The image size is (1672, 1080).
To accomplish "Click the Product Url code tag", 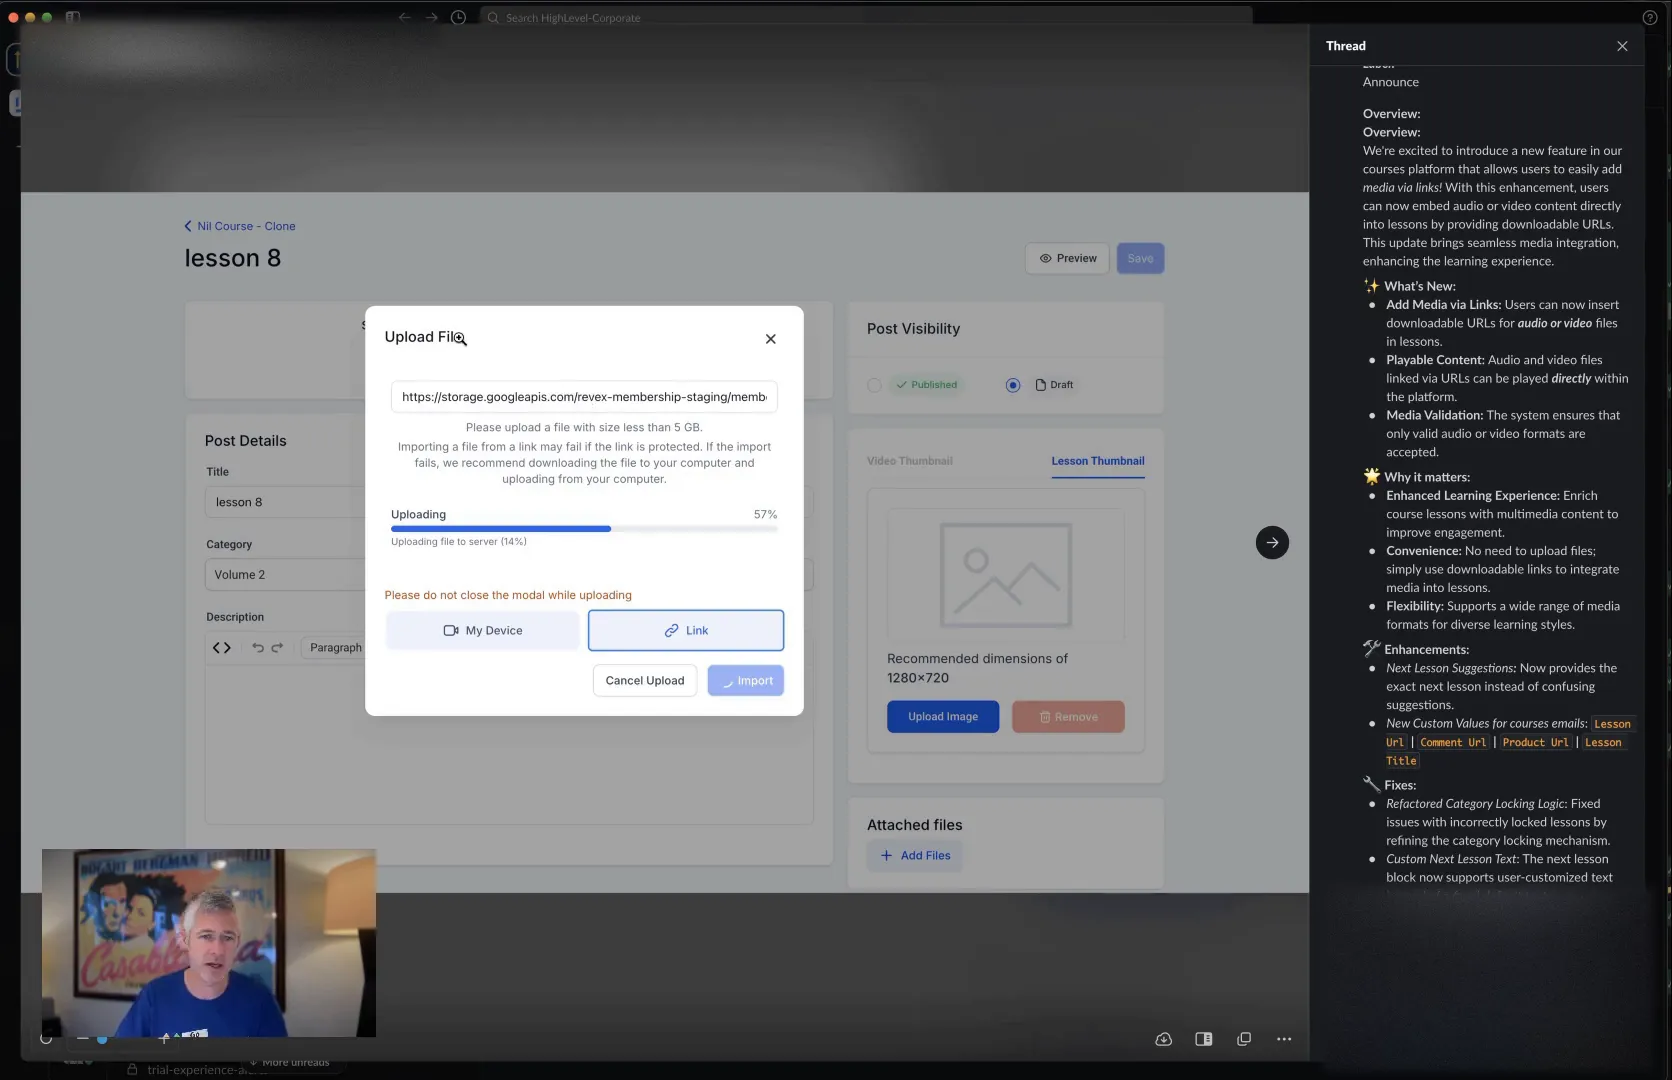I will [1535, 743].
